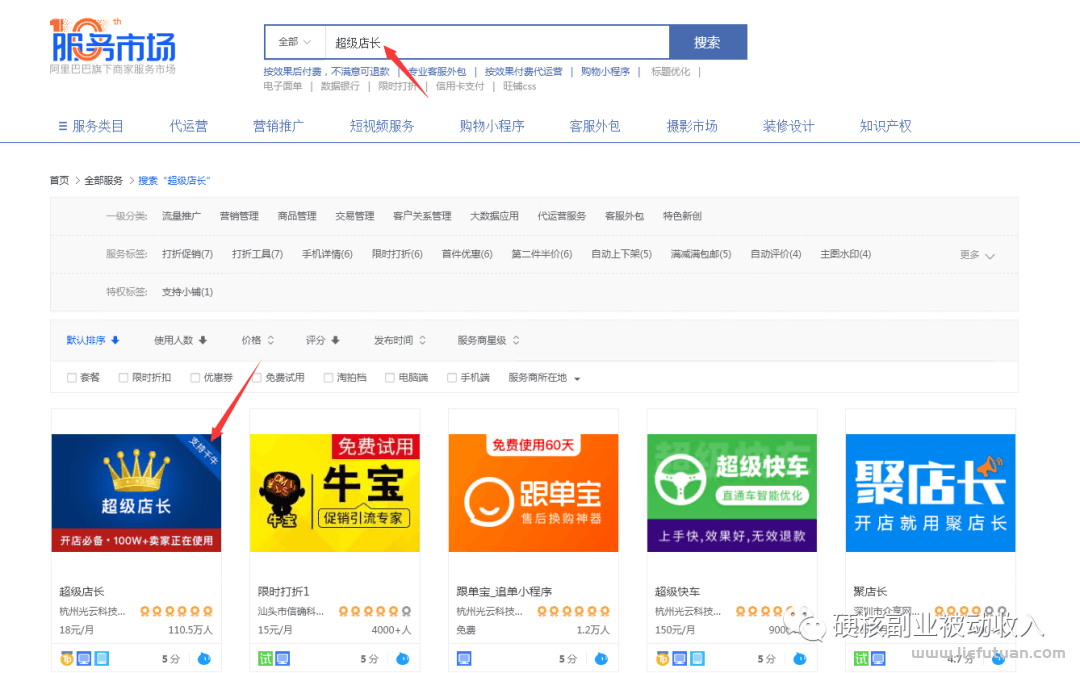
Task: Click the star rating of 限时打折1
Action: click(x=375, y=611)
